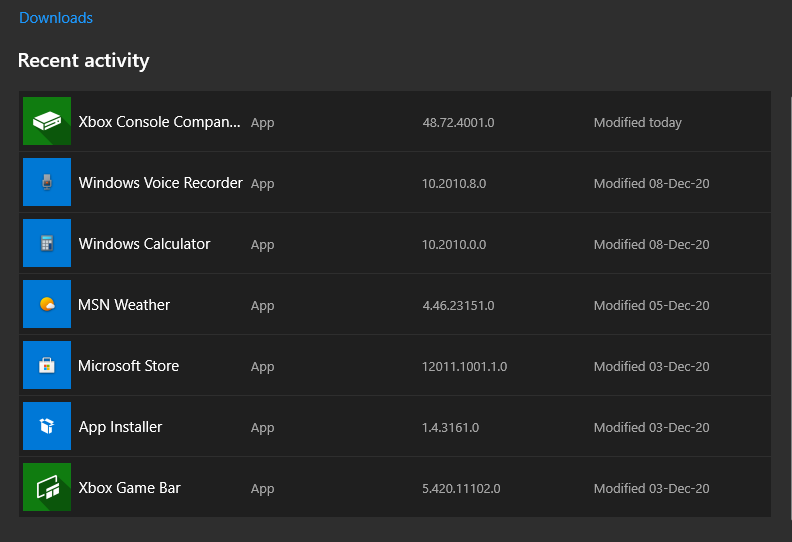Click the 'Modified today' date text
Viewport: 792px width, 542px height.
tap(637, 123)
